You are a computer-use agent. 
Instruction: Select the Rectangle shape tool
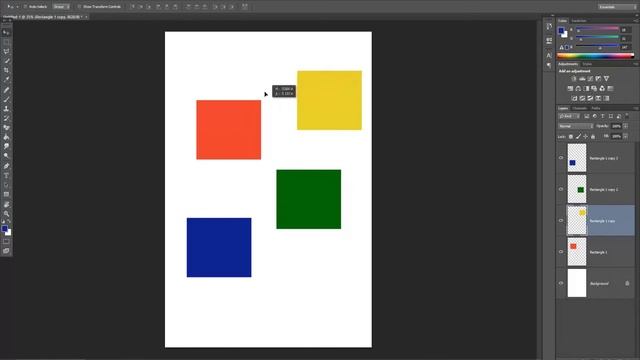point(6,194)
